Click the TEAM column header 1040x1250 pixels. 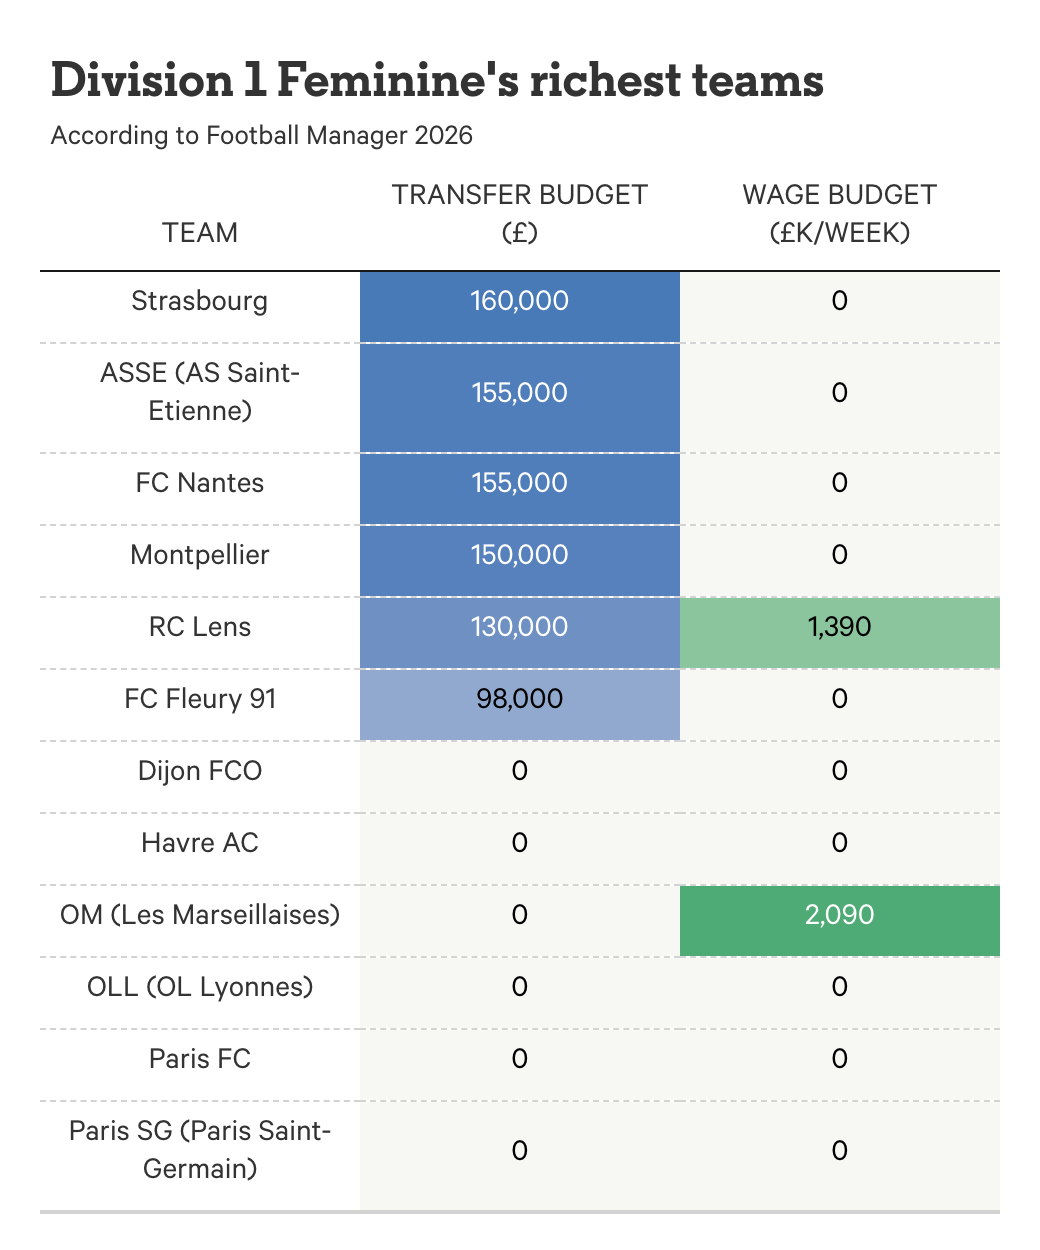click(200, 232)
